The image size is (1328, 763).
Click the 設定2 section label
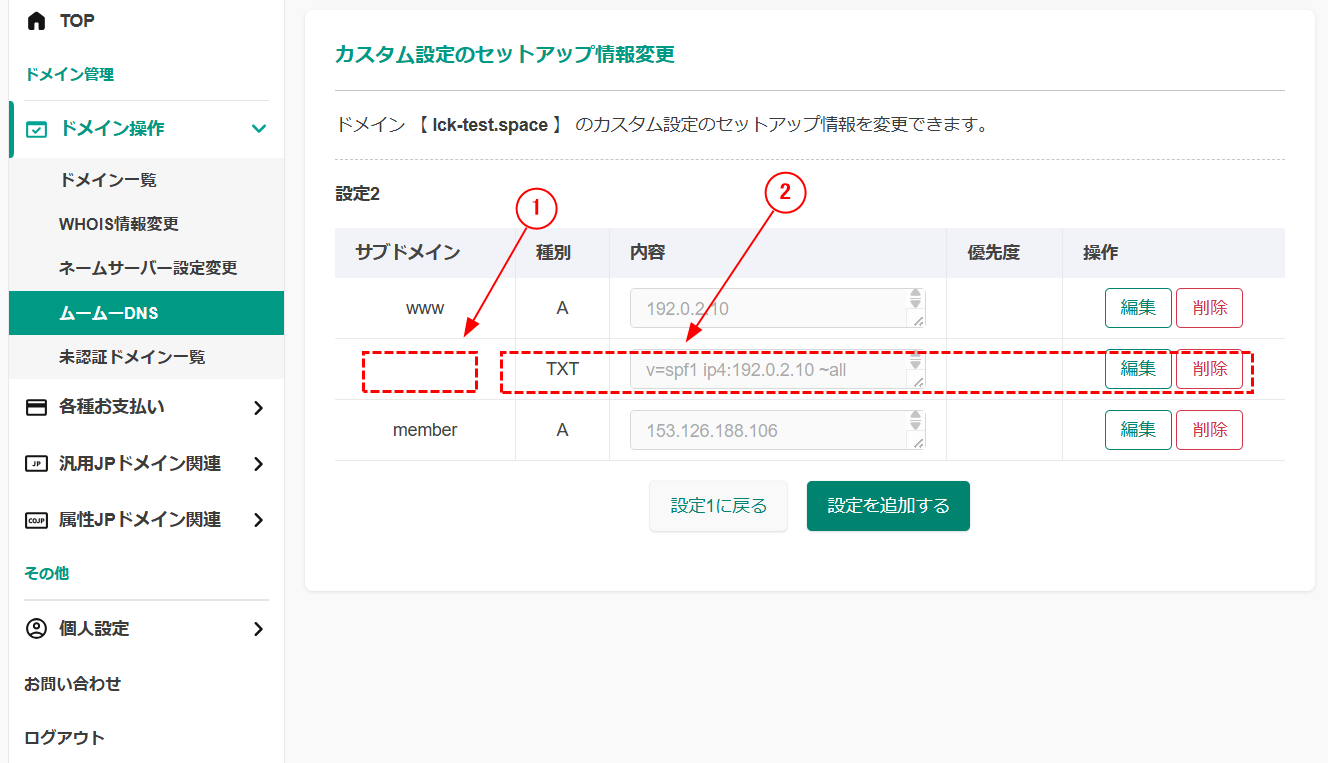357,194
